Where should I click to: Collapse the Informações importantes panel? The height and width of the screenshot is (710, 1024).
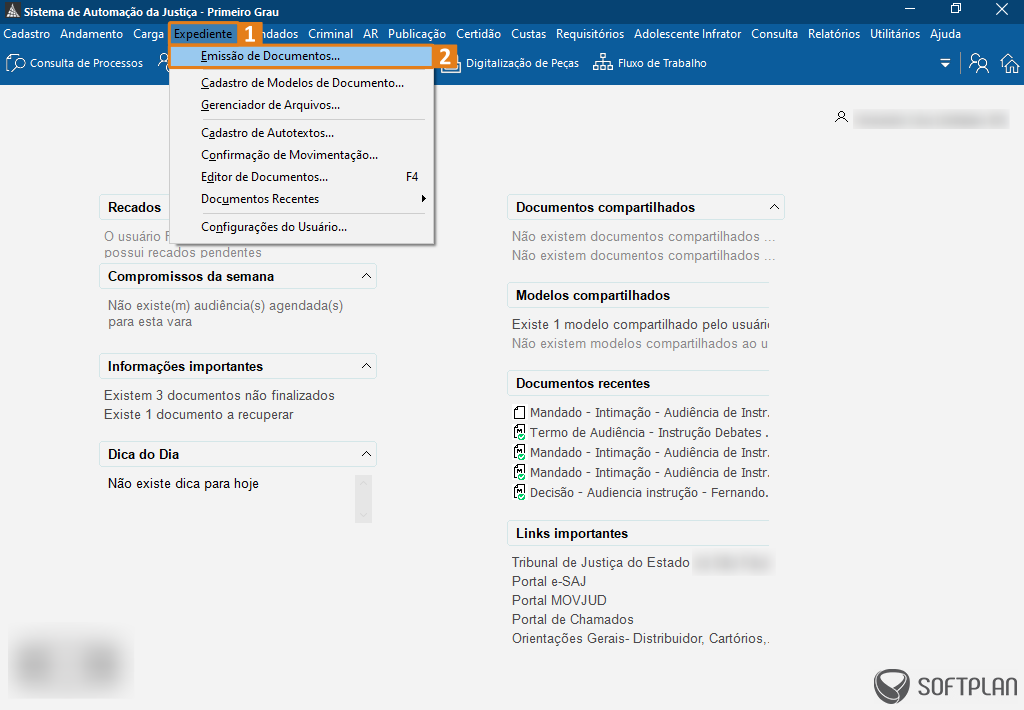[366, 366]
